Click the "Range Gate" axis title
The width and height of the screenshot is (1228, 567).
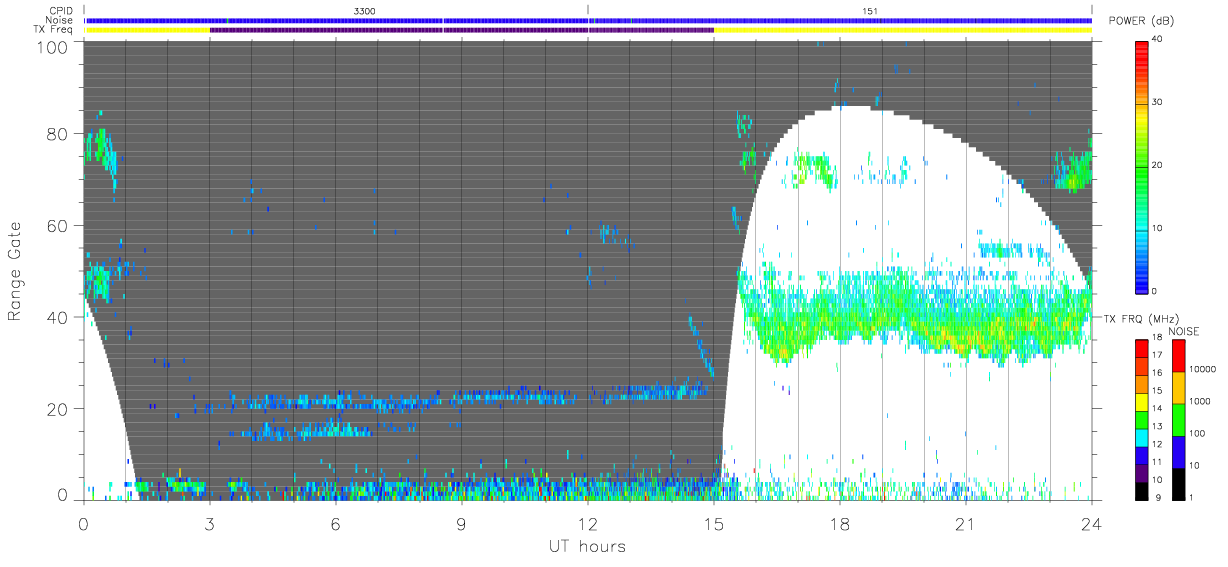pyautogui.click(x=15, y=272)
